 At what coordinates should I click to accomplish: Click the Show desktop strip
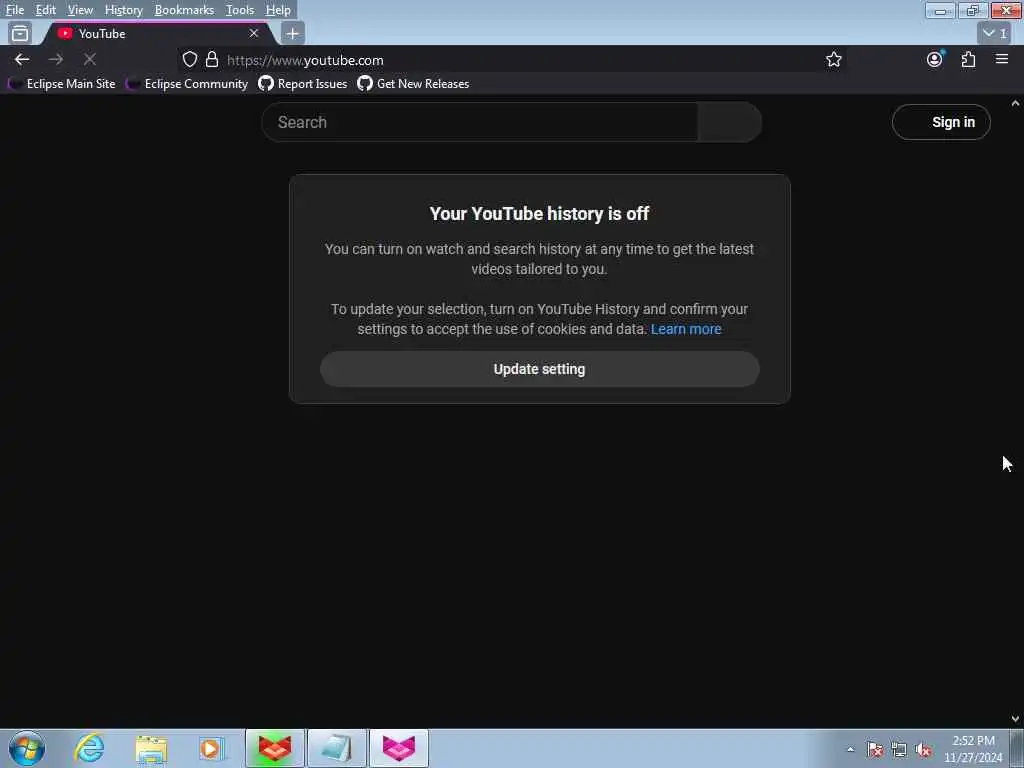click(x=1017, y=748)
